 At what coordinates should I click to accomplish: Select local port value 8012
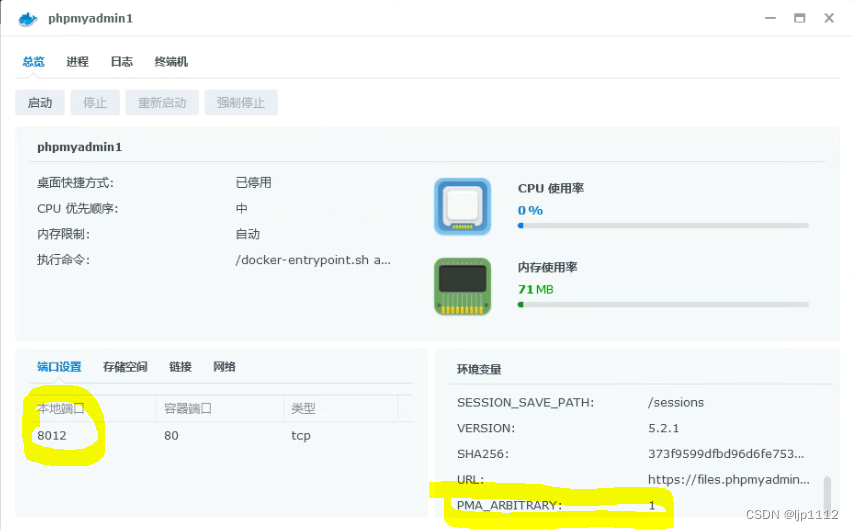[x=52, y=436]
